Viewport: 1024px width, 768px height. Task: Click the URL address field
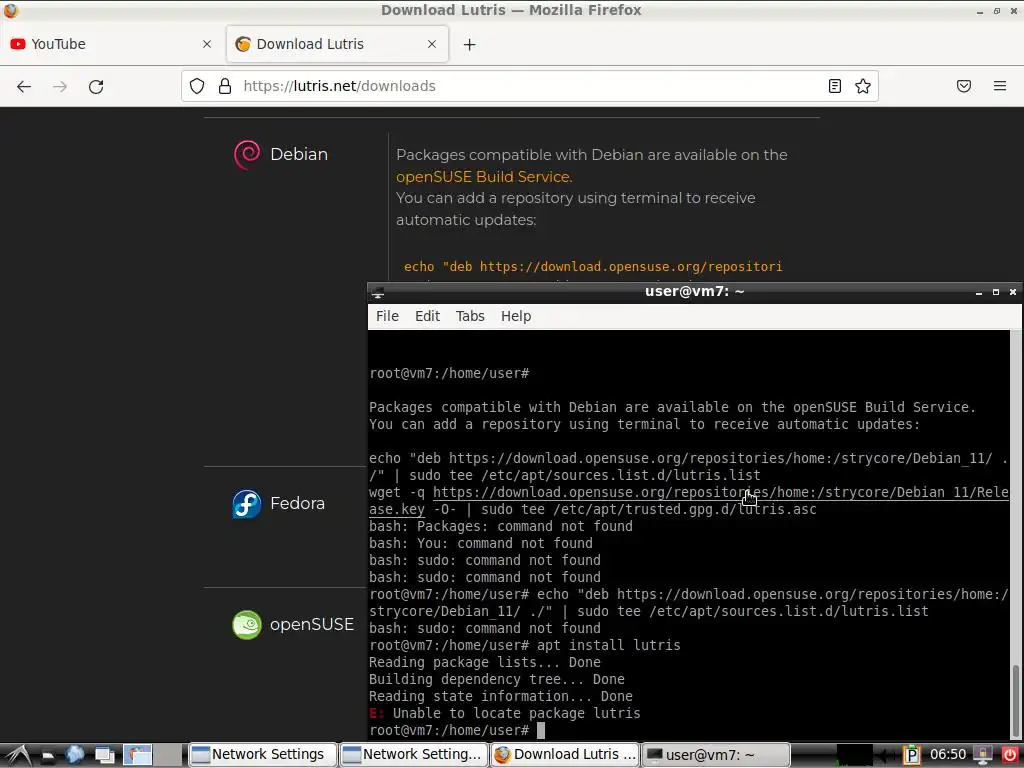529,86
